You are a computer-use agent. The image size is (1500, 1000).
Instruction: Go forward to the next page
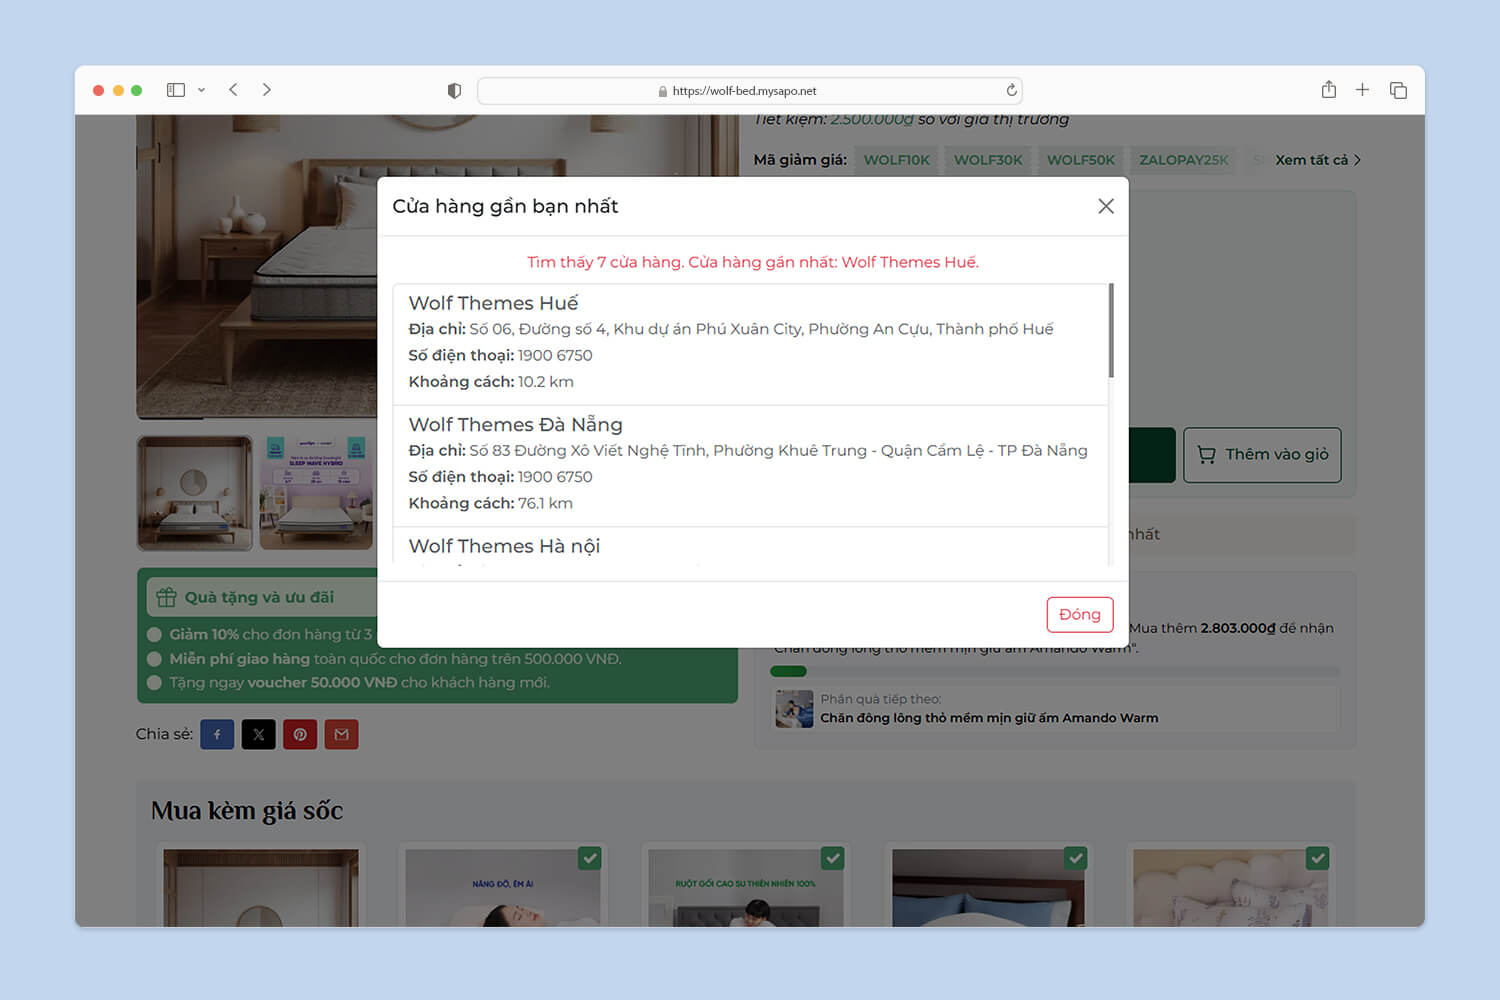pyautogui.click(x=266, y=90)
